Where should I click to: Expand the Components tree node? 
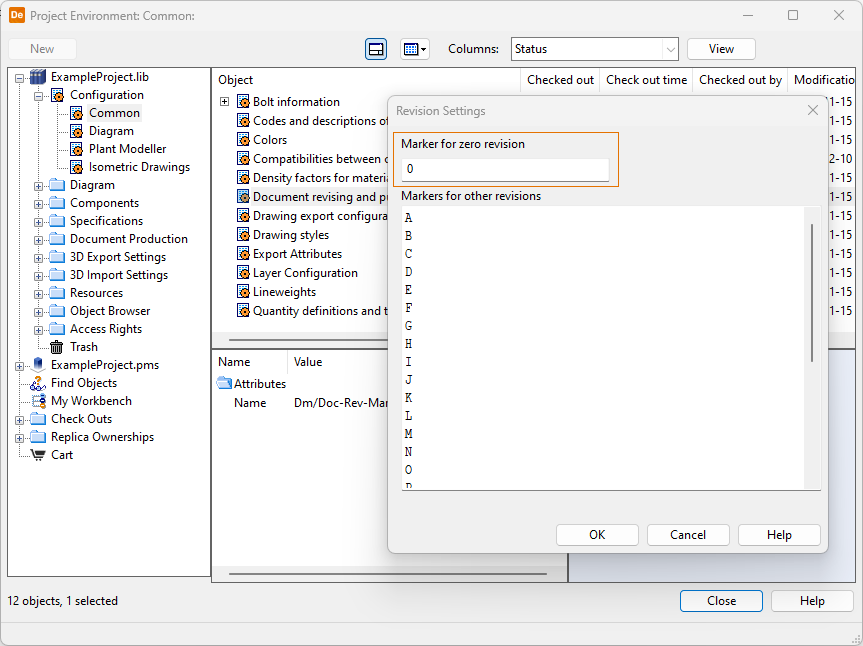[39, 203]
